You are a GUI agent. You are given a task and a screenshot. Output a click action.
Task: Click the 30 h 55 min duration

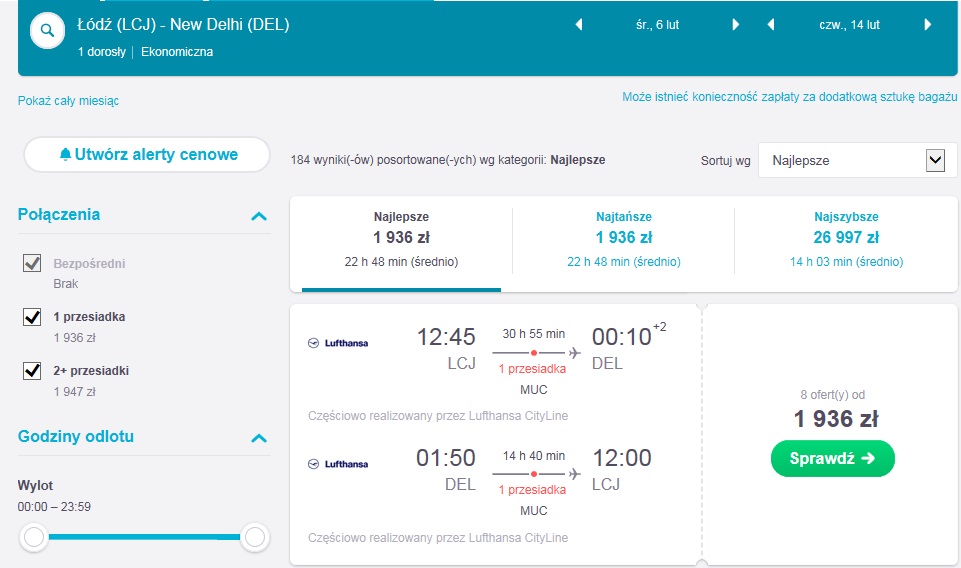[x=534, y=334]
